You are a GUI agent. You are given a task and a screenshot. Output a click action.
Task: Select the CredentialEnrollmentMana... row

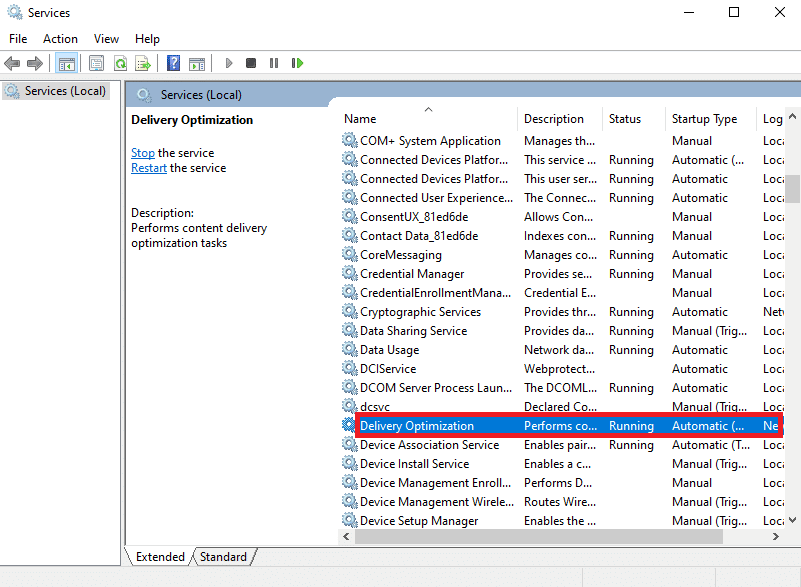tap(562, 292)
